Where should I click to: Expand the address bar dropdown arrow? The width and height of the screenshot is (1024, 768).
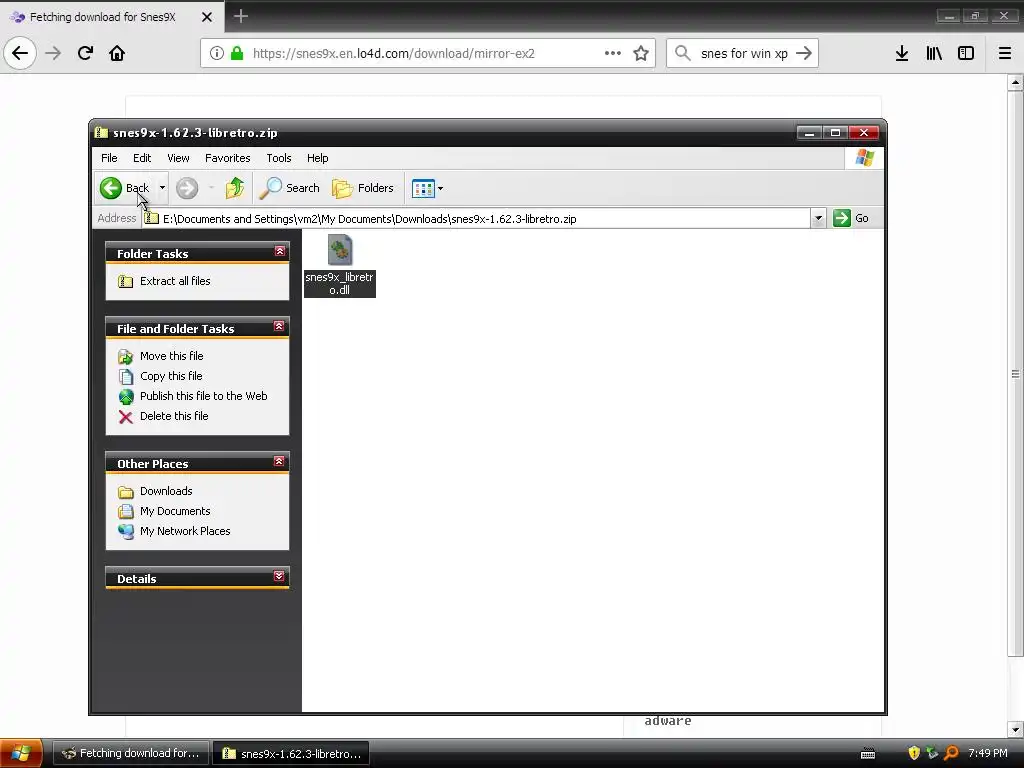[x=818, y=219]
